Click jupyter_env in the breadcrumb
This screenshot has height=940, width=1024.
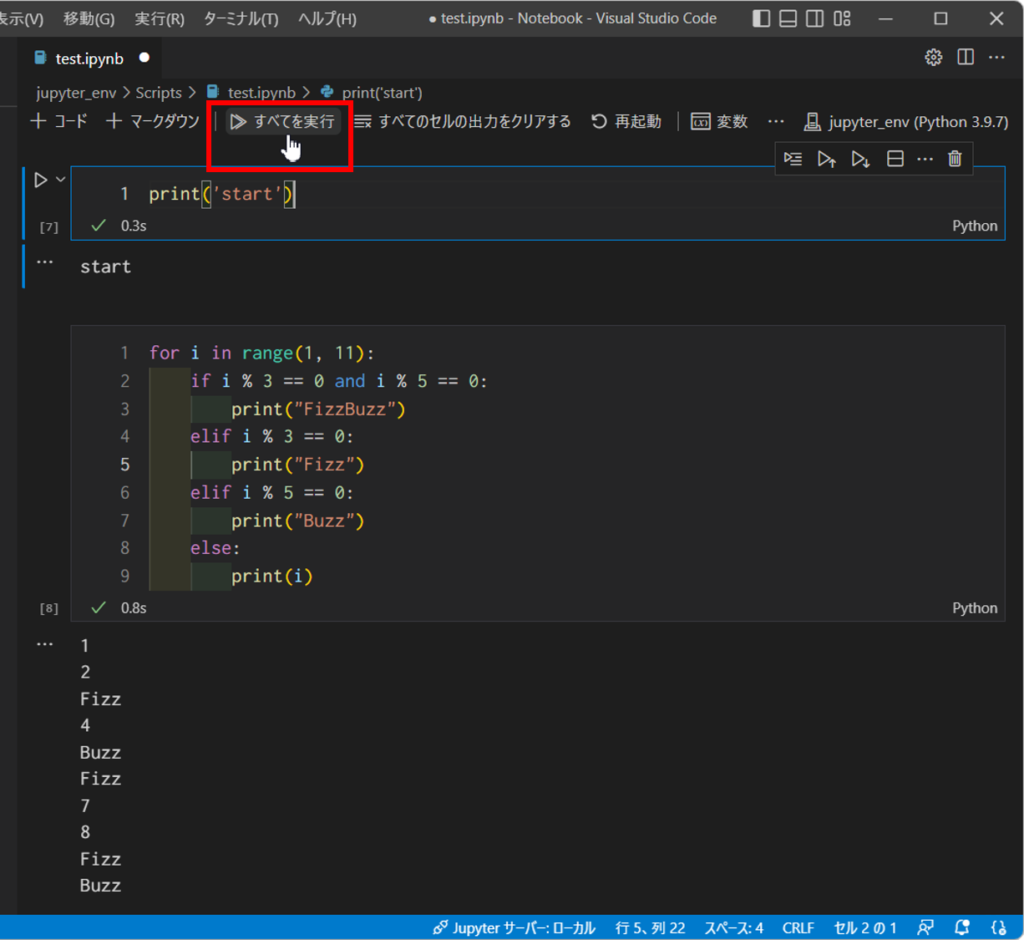click(76, 93)
